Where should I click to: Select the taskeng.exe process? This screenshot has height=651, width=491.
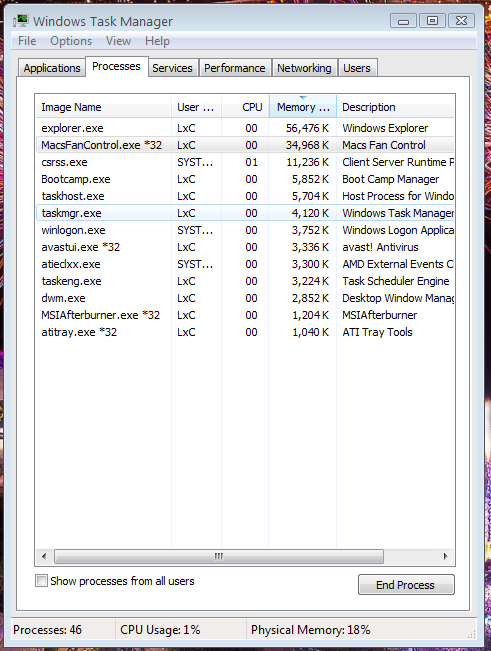(245, 281)
